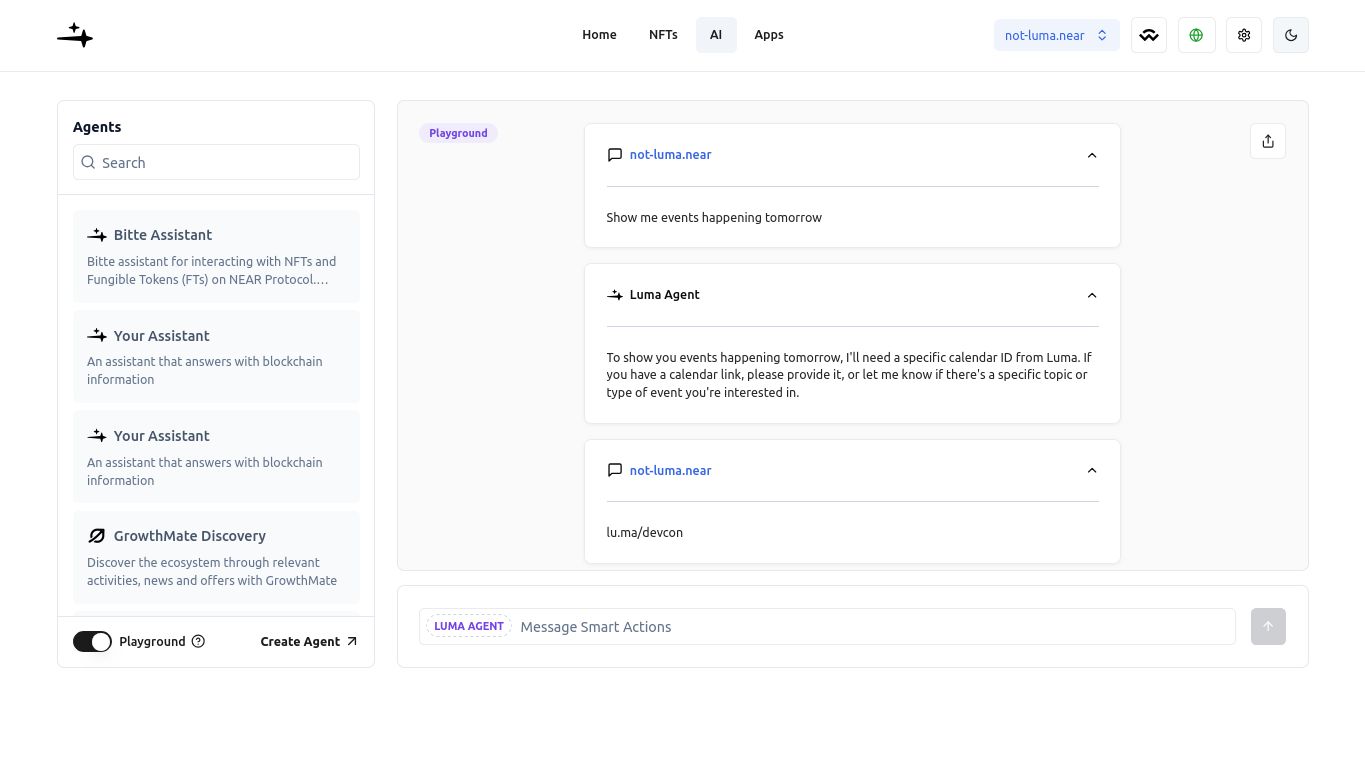Screen dimensions: 1365x767
Task: Toggle the Playground switch off
Action: tap(92, 641)
